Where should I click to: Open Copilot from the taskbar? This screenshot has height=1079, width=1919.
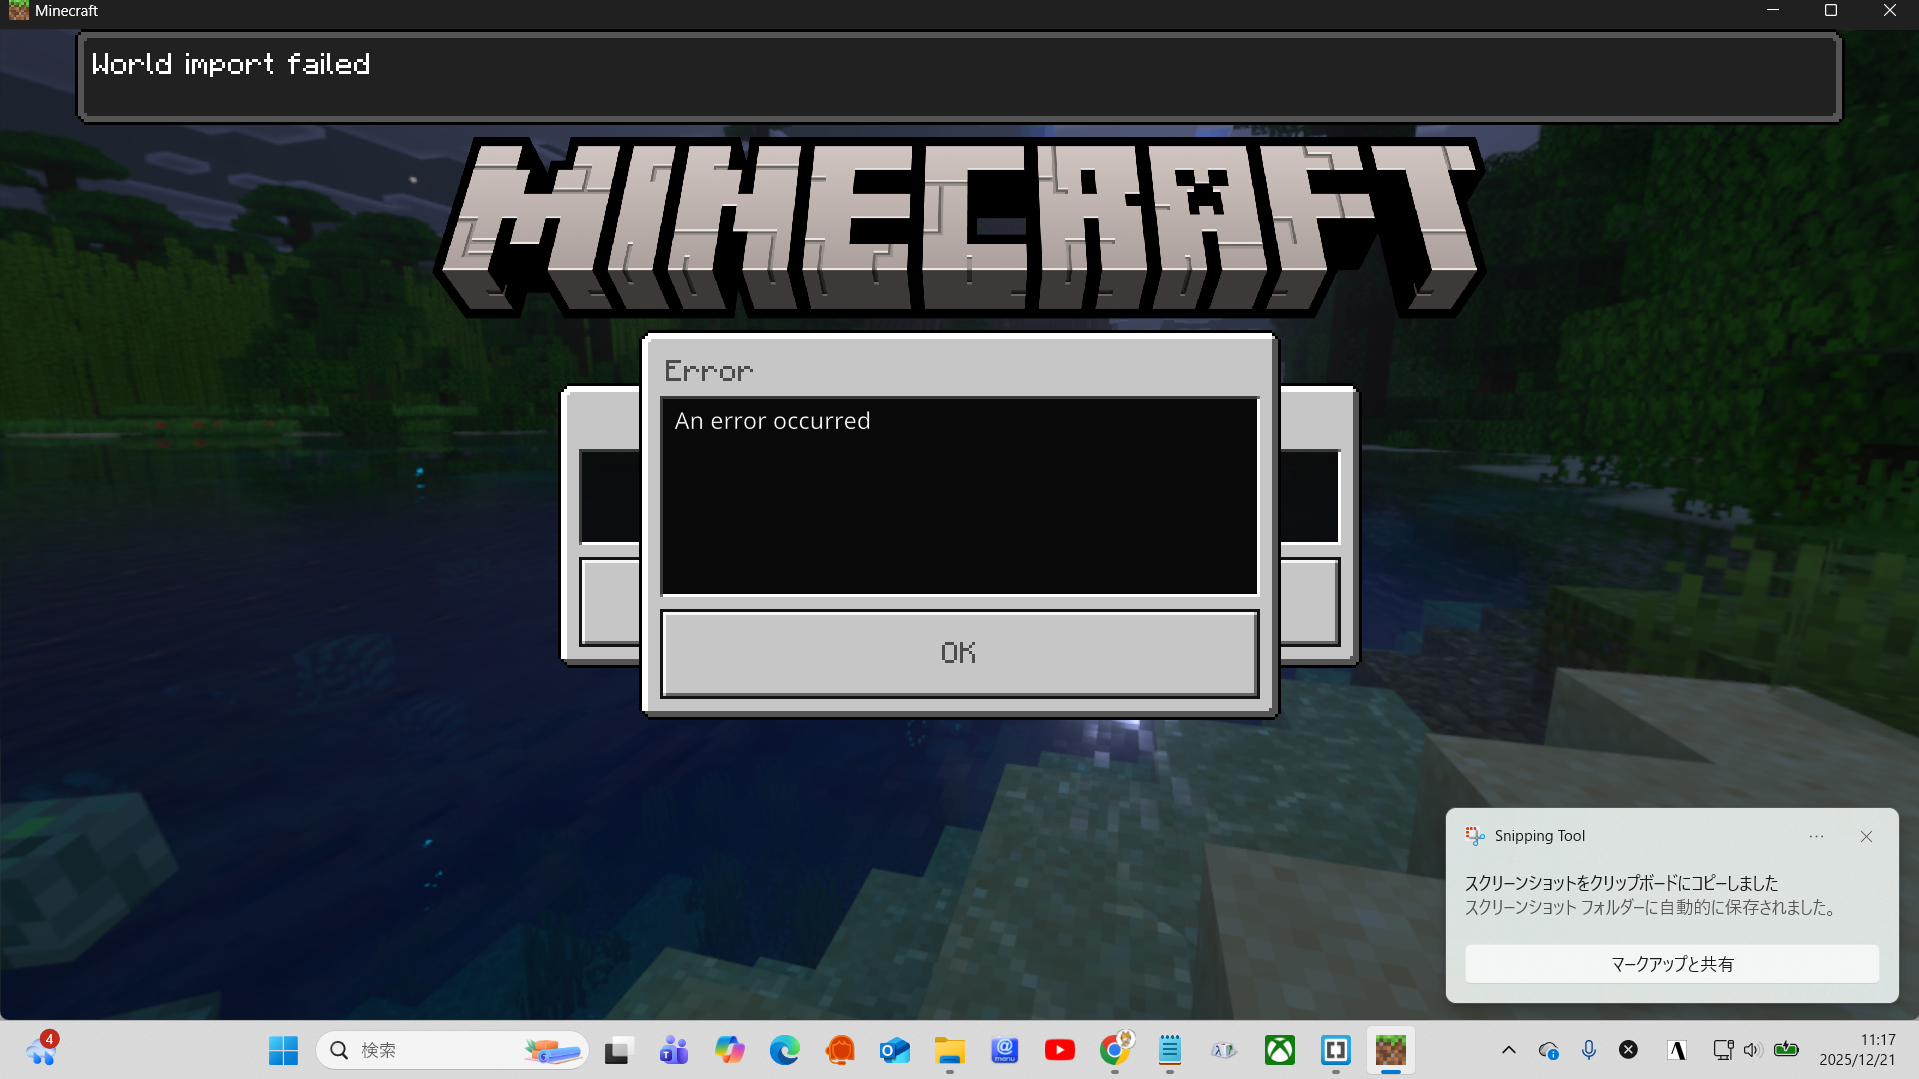click(x=729, y=1050)
